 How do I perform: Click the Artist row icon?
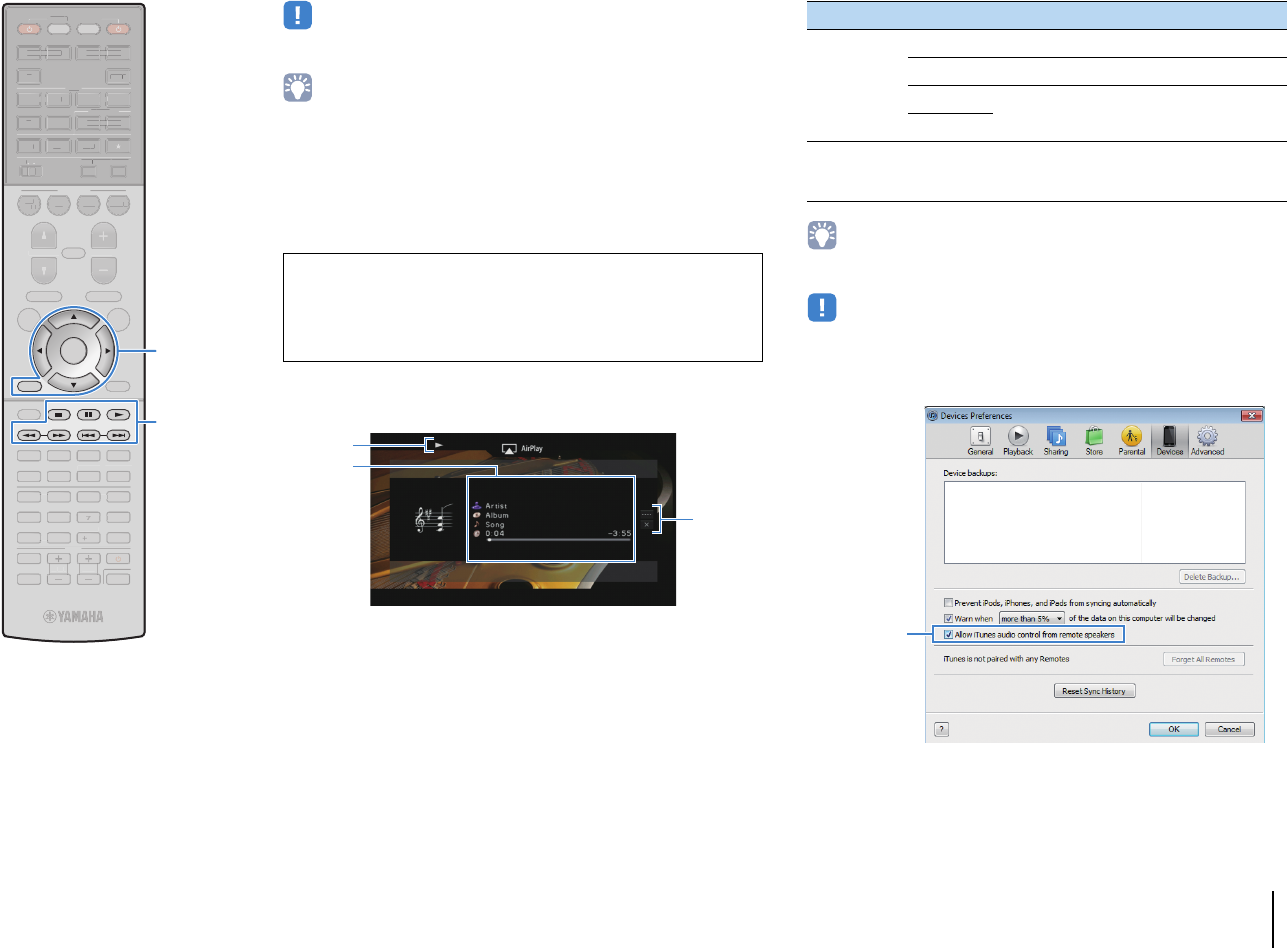[x=477, y=507]
